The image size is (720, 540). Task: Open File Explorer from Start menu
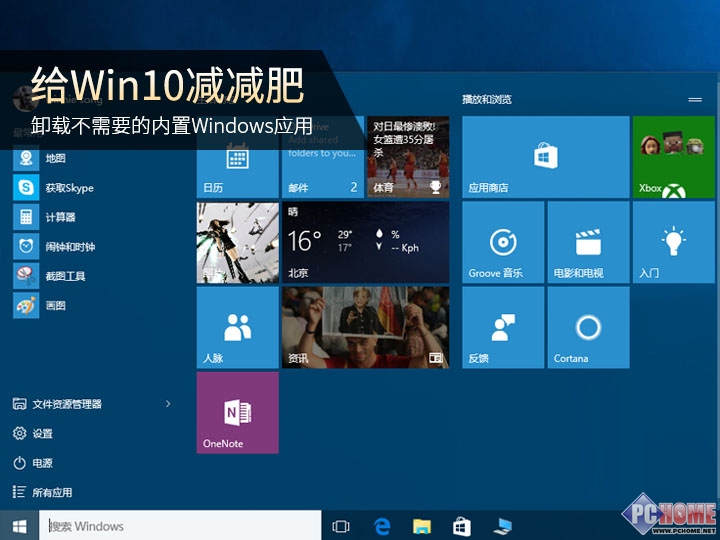(x=67, y=404)
